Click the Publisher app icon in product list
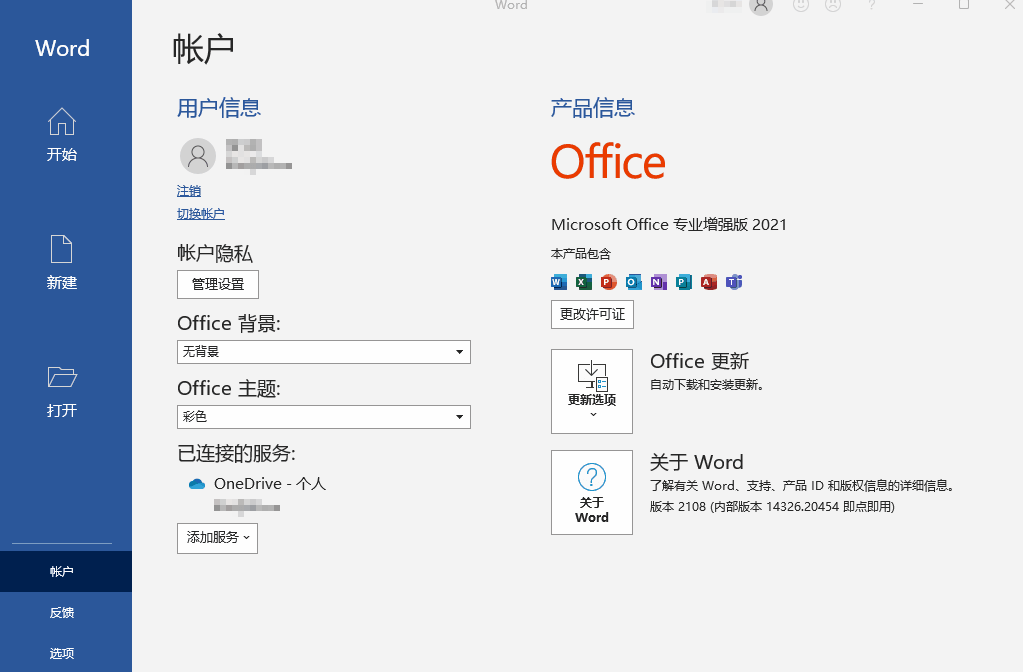Viewport: 1023px width, 672px height. (684, 282)
